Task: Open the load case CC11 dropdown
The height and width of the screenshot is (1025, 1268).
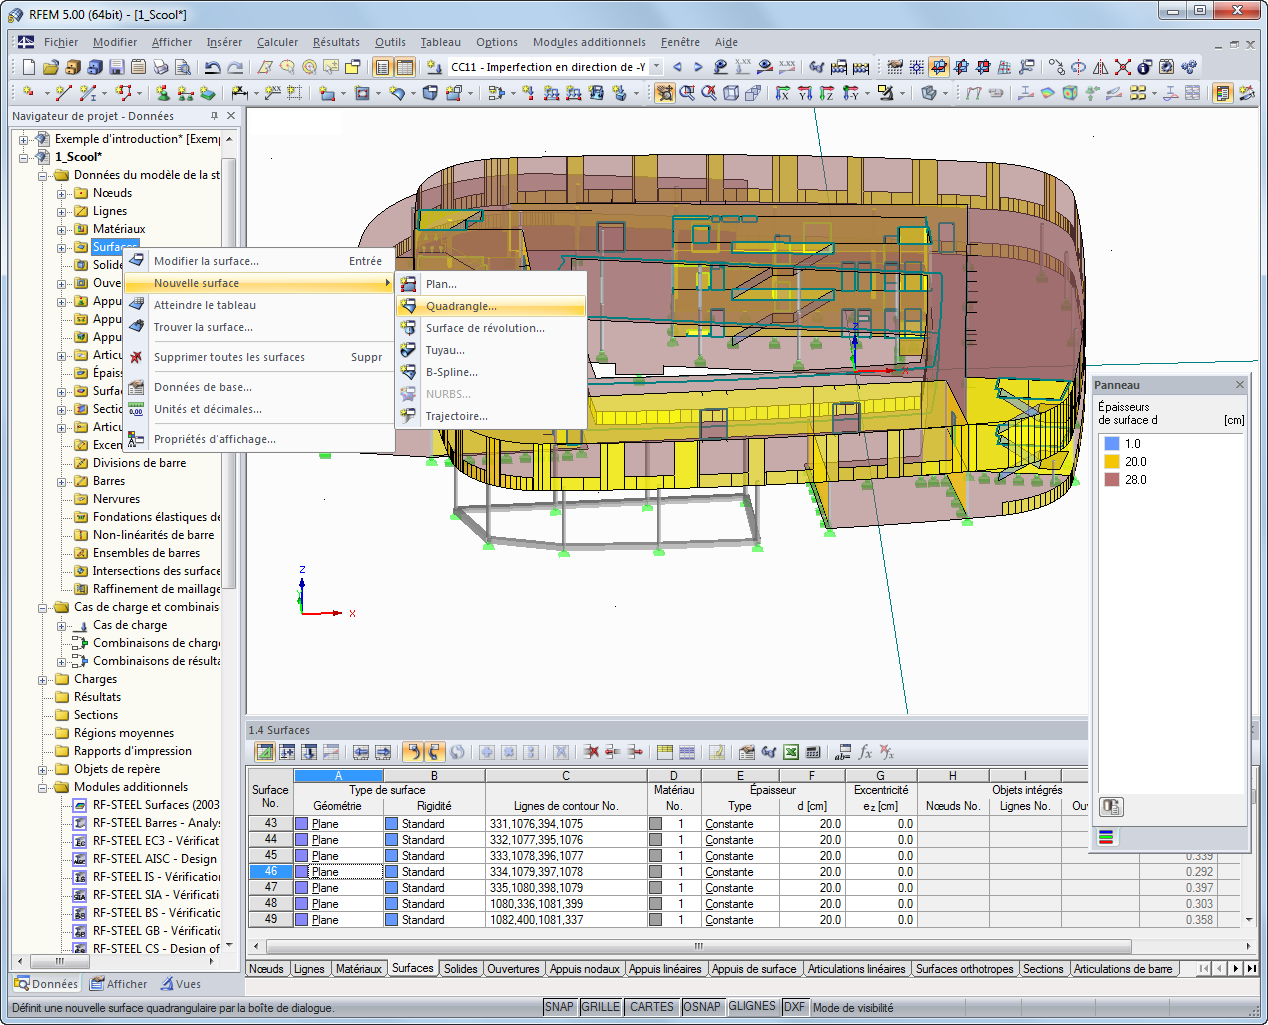Action: [x=657, y=67]
